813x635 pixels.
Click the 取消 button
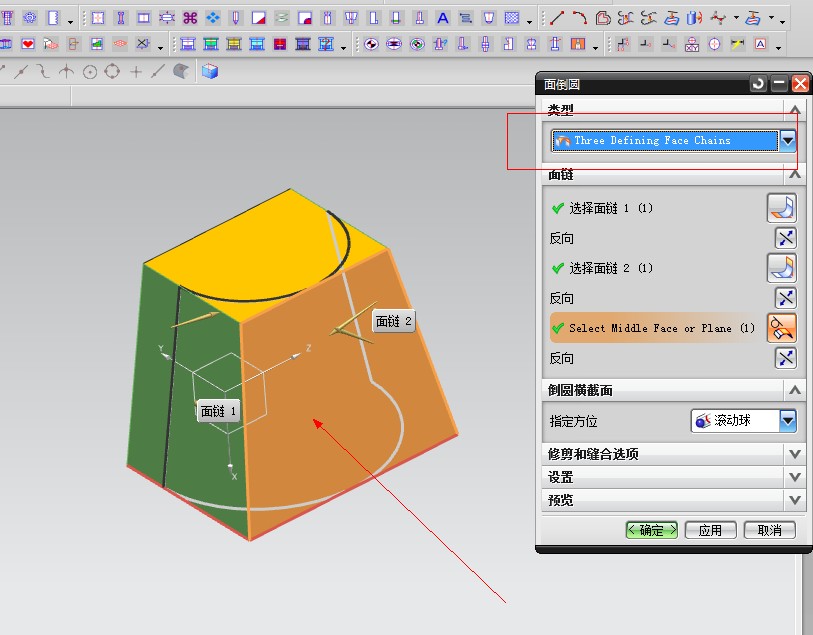pos(769,530)
